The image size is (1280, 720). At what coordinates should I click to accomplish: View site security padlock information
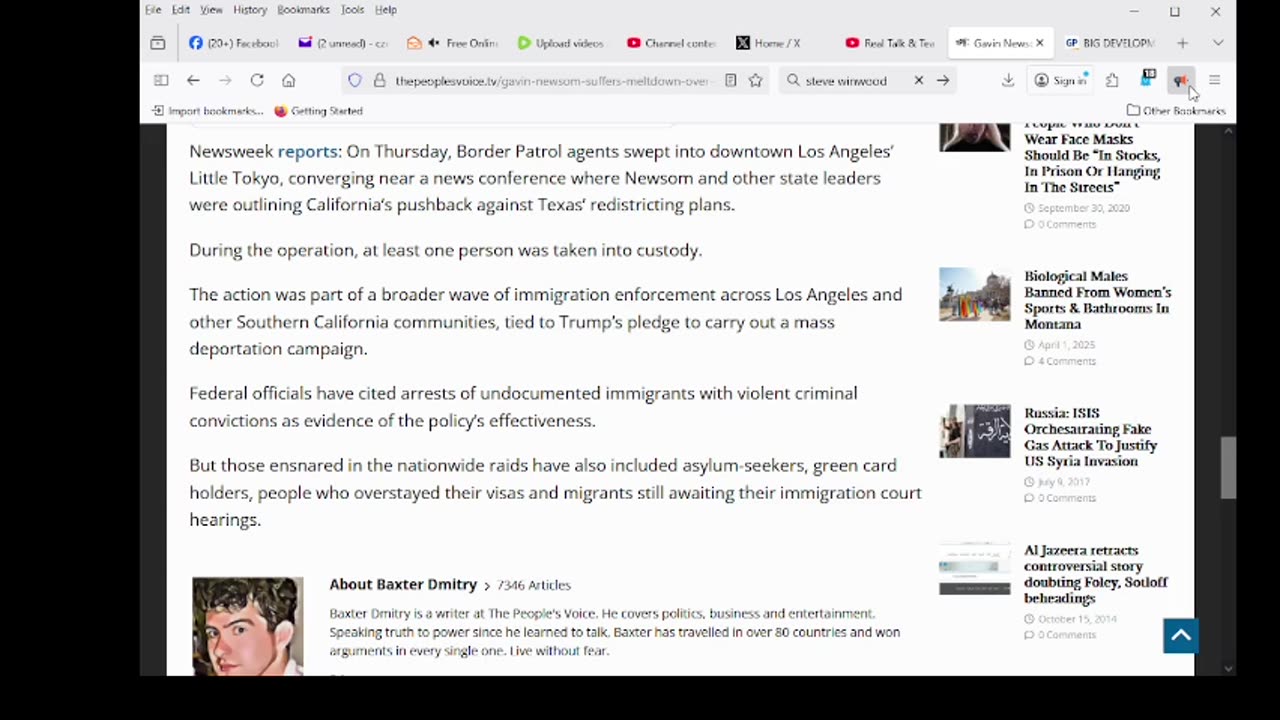(x=379, y=80)
